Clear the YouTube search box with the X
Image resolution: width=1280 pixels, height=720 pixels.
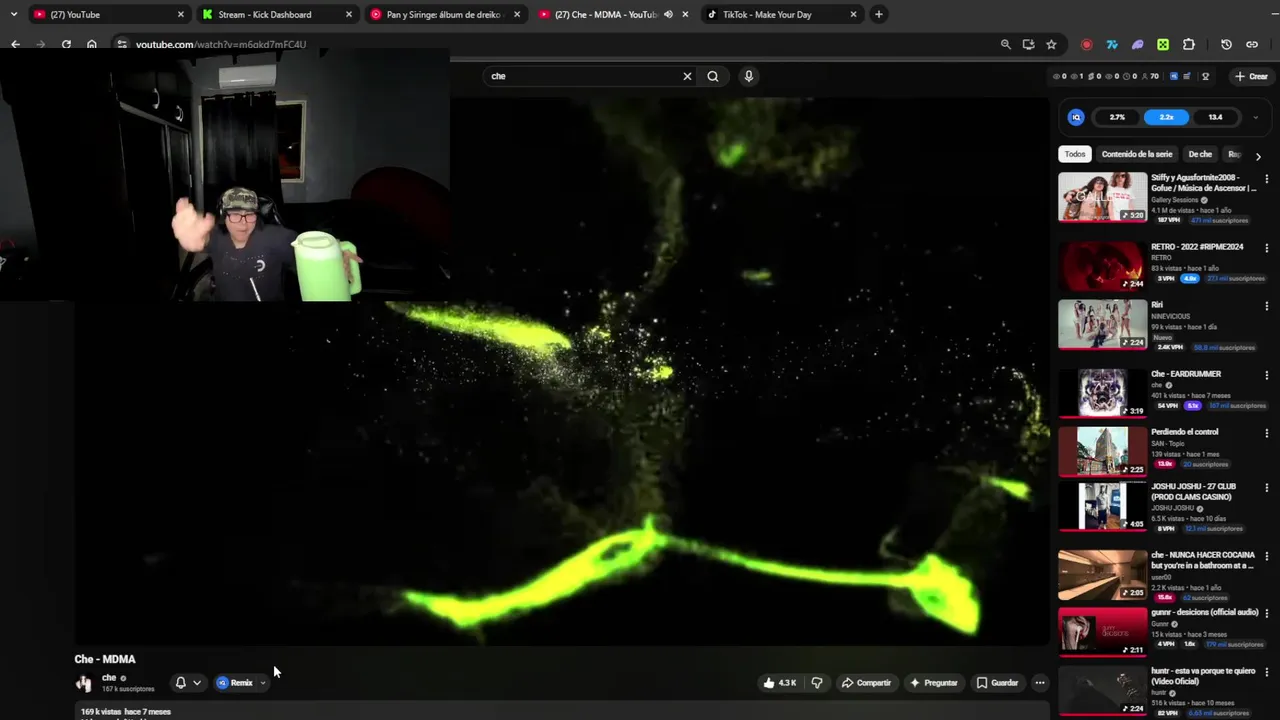point(687,76)
